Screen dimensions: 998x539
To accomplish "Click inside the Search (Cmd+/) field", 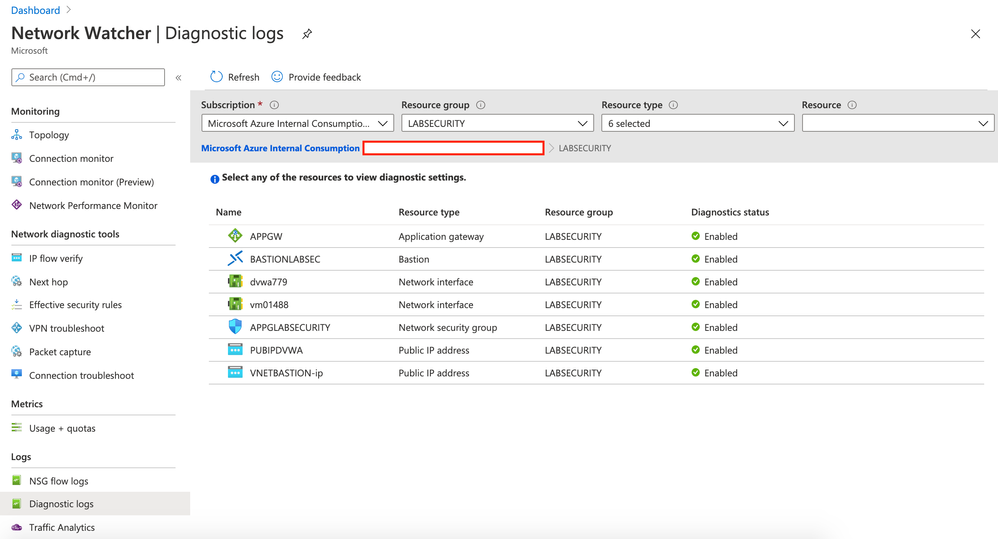I will pyautogui.click(x=88, y=77).
